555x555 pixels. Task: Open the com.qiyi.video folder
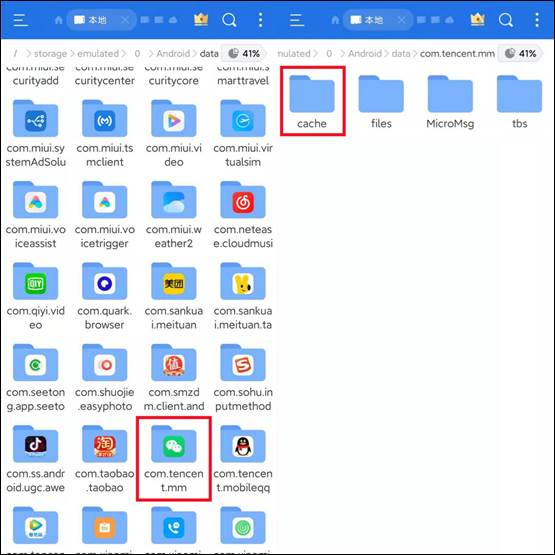(35, 296)
